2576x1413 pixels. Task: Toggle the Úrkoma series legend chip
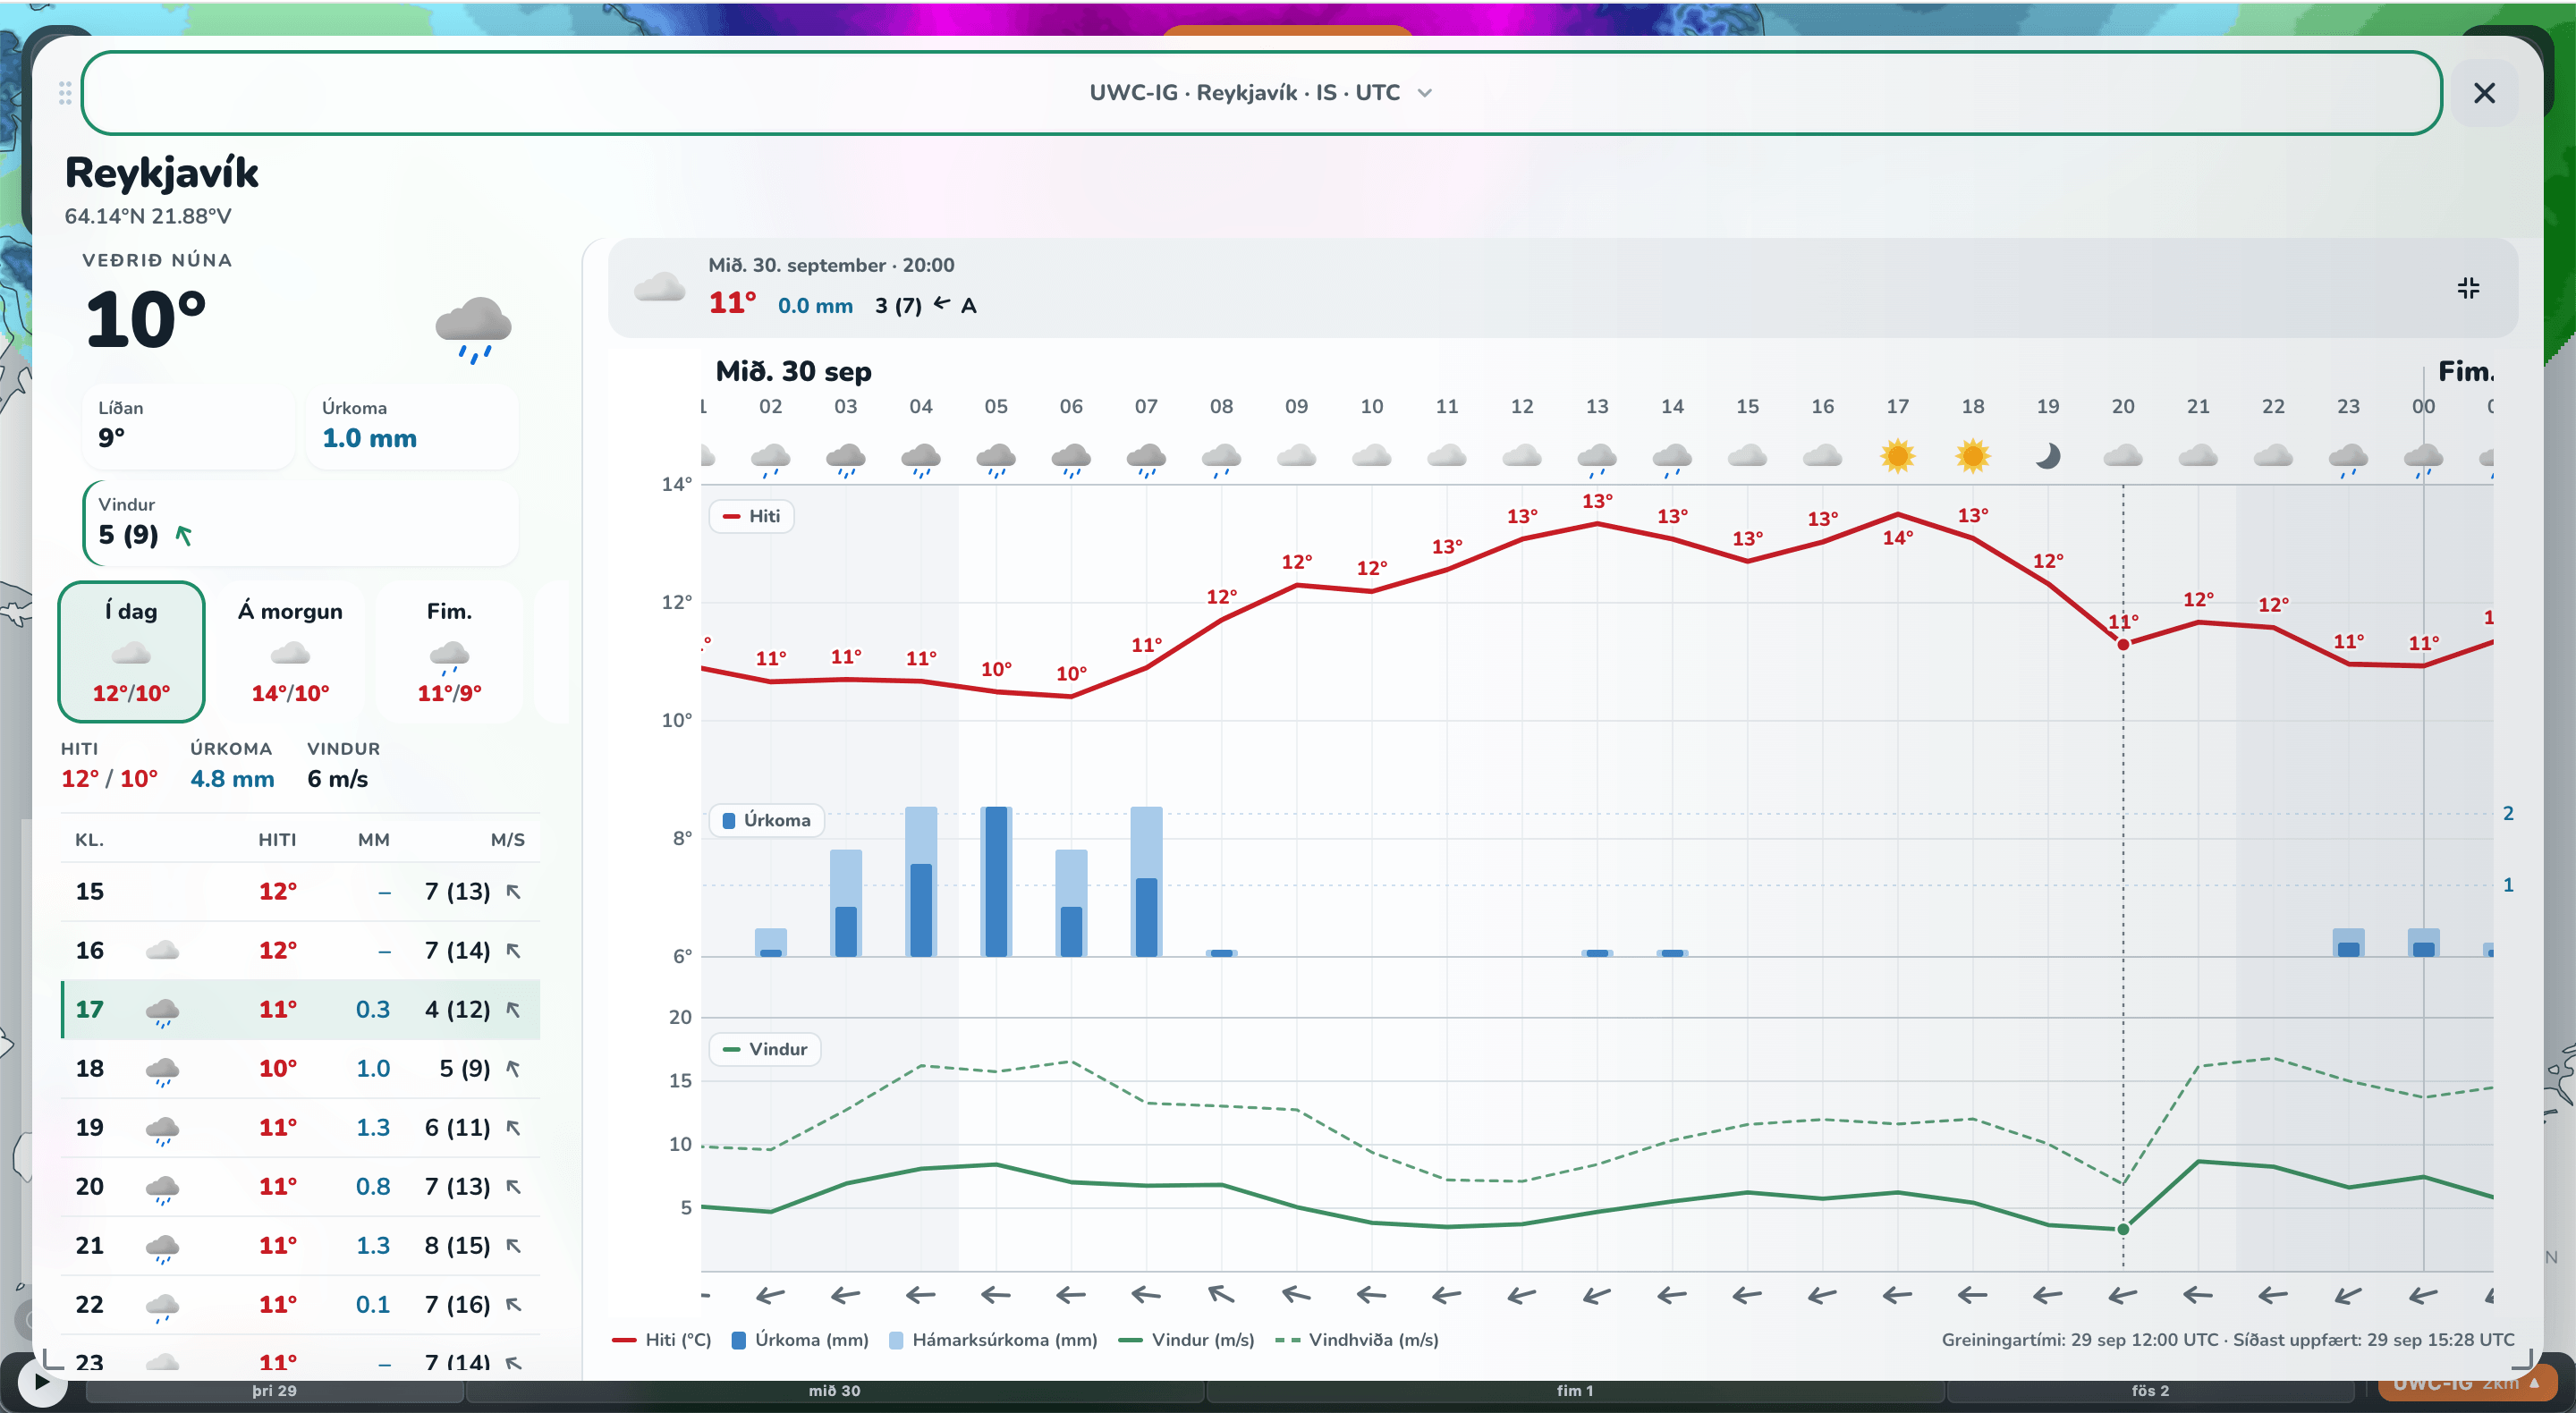767,820
